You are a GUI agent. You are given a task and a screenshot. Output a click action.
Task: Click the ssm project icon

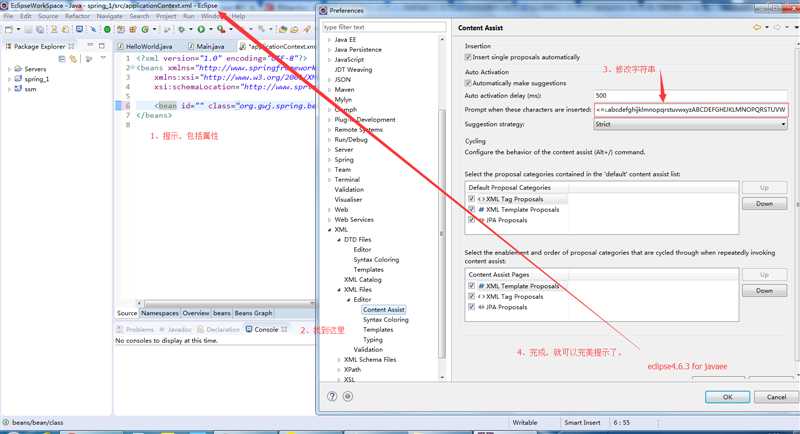coord(18,89)
